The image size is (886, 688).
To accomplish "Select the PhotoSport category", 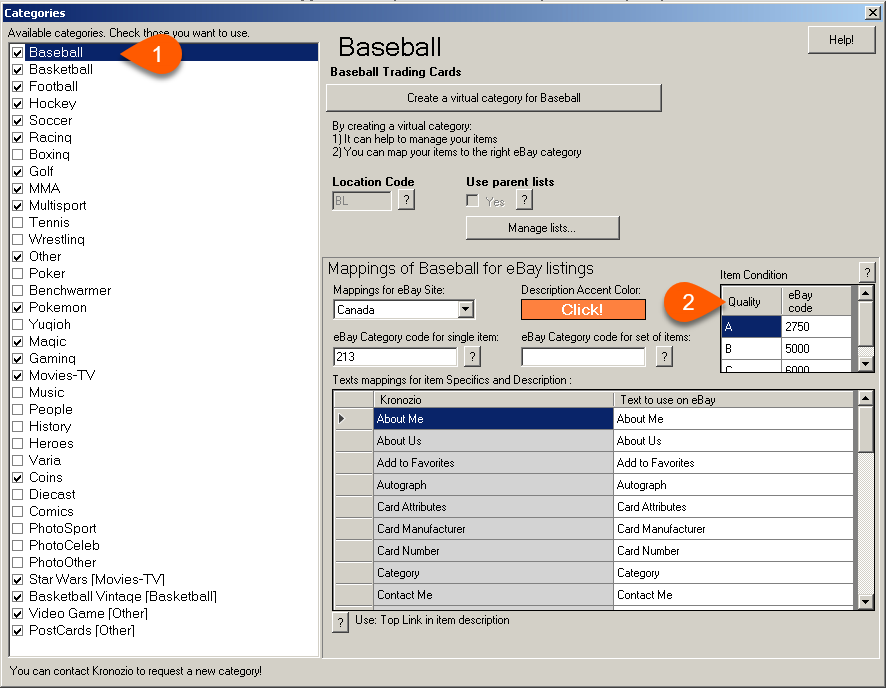I will point(63,529).
